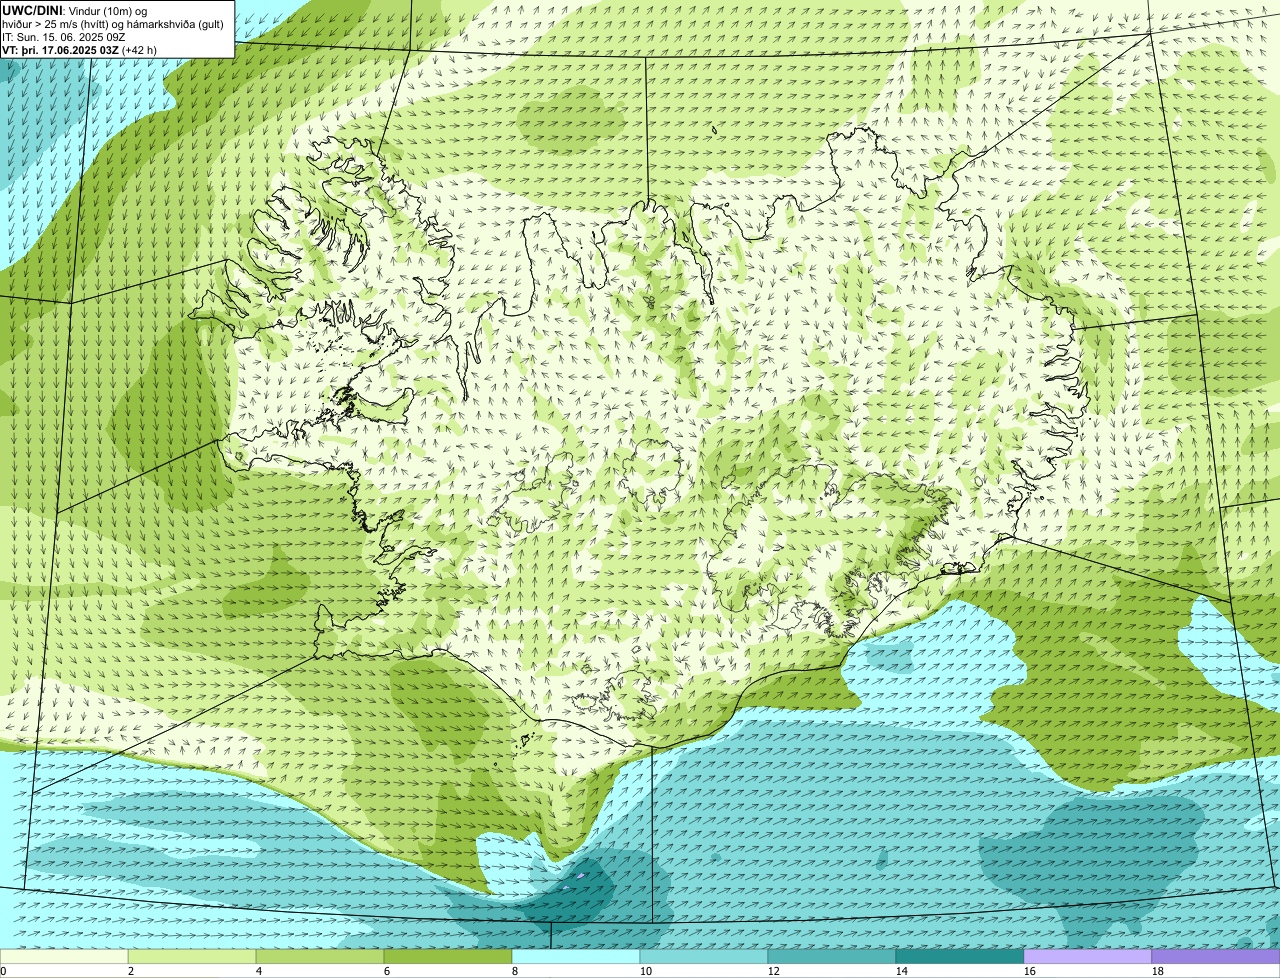1280x978 pixels.
Task: Click the line 'hviður > 25 m/s (hvítt)'
Action: 59,23
